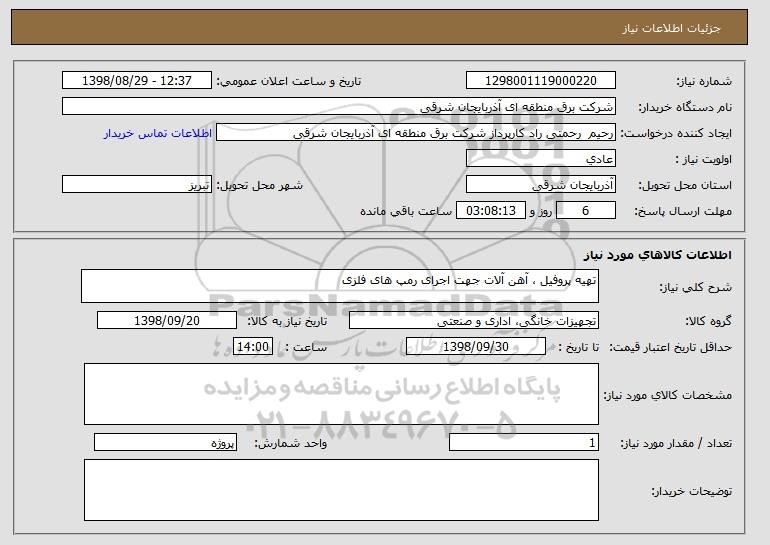
Task: Select the remaining days field showing 6
Action: coord(586,211)
